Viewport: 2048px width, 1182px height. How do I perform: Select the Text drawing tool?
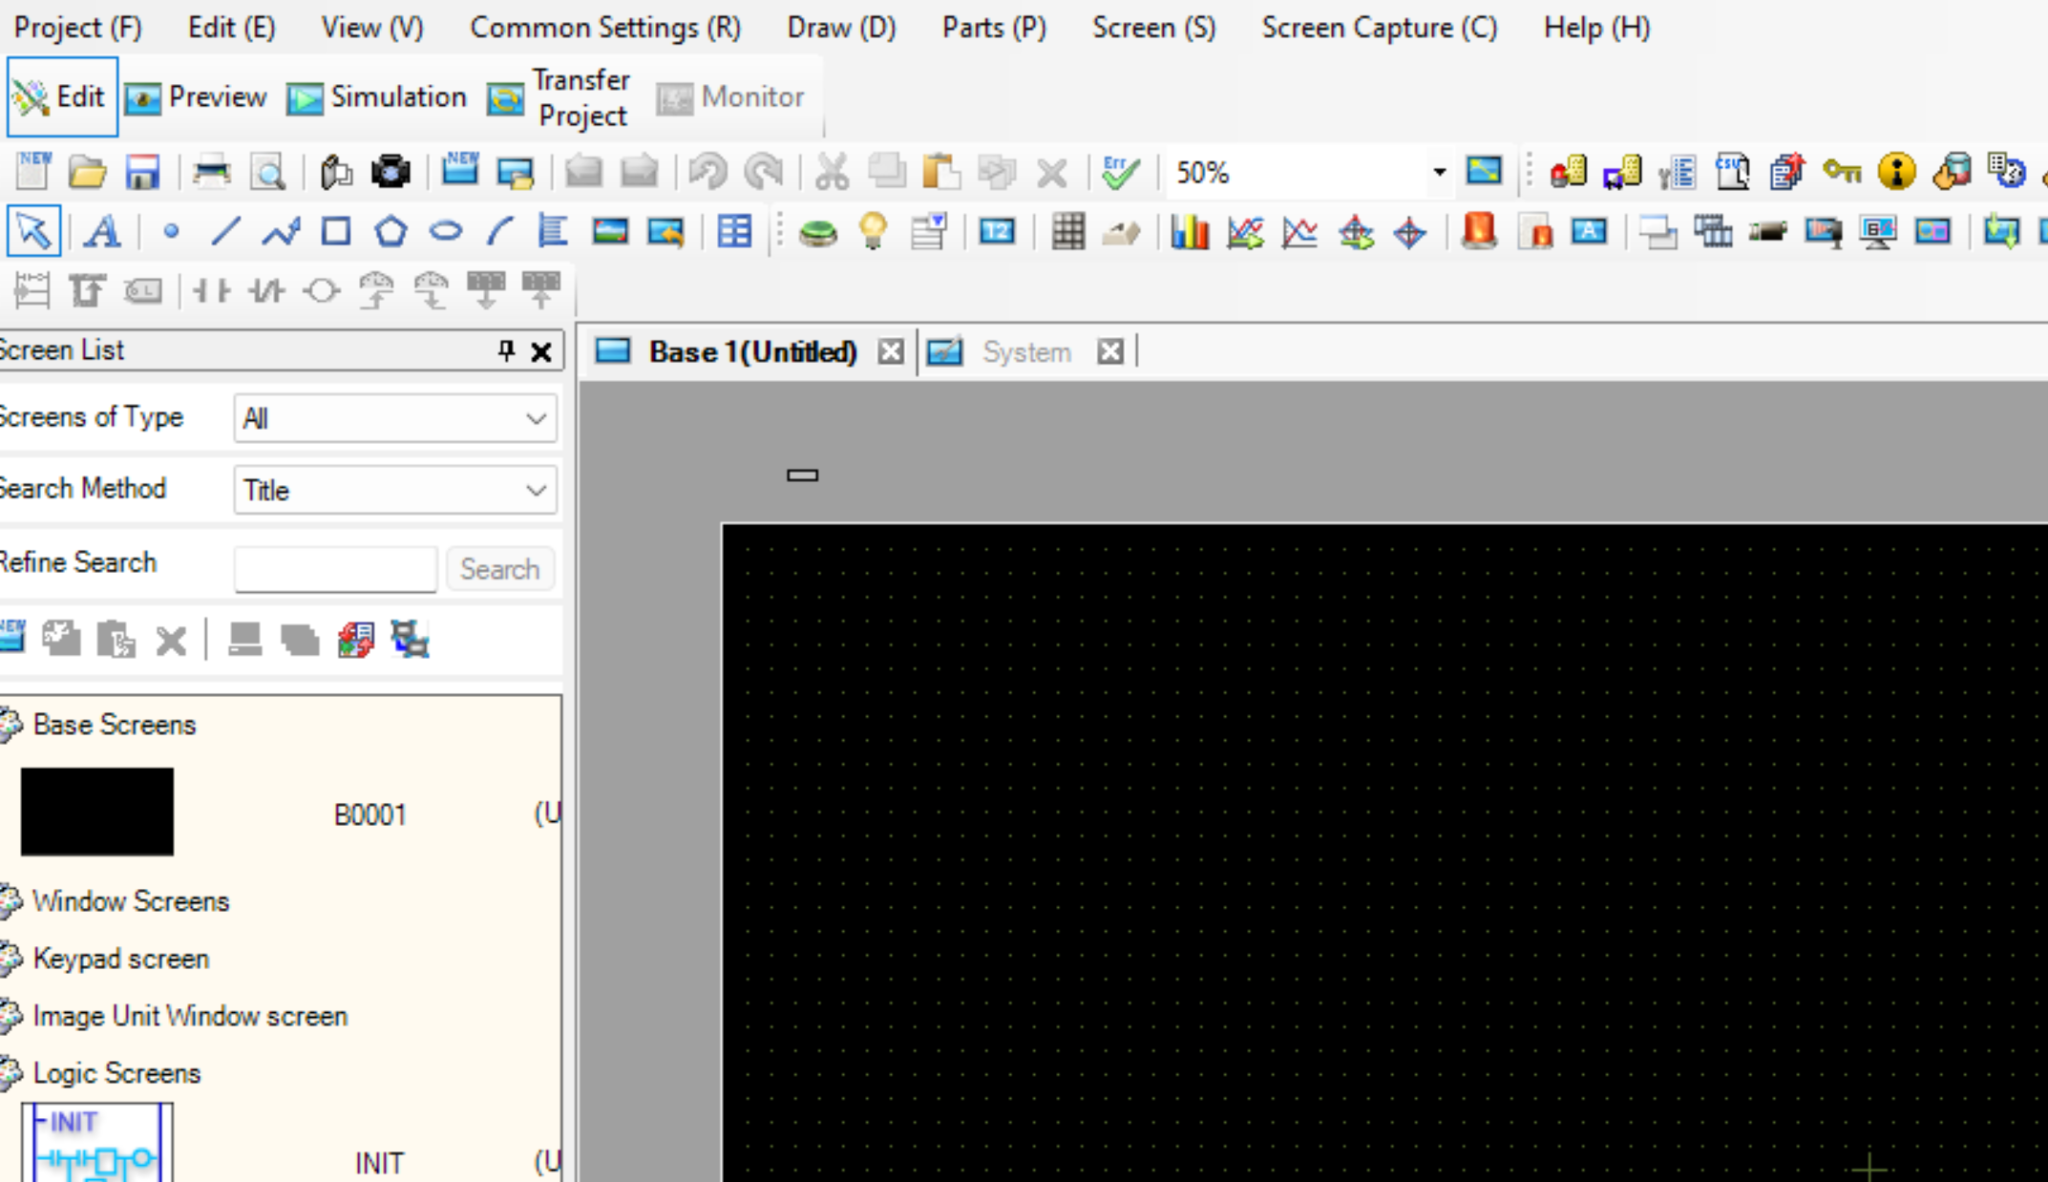pos(101,232)
